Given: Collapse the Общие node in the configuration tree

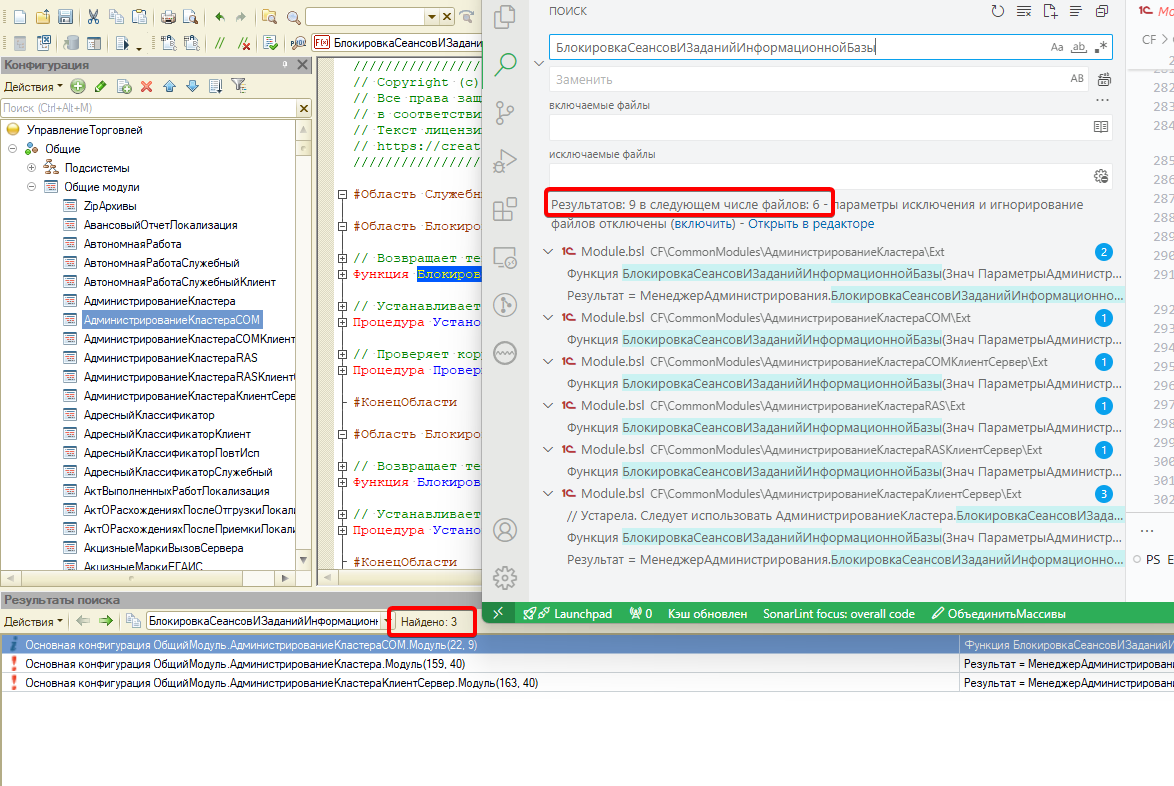Looking at the screenshot, I should point(13,149).
